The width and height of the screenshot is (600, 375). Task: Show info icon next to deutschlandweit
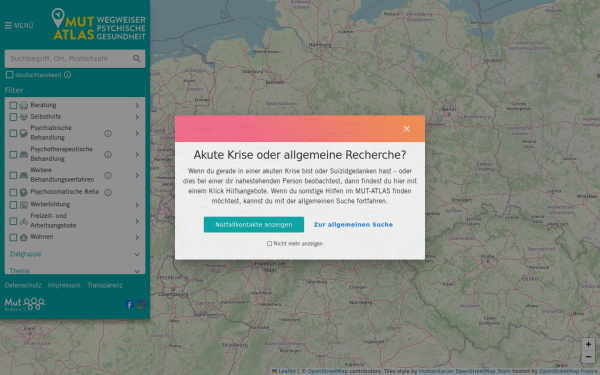(67, 75)
